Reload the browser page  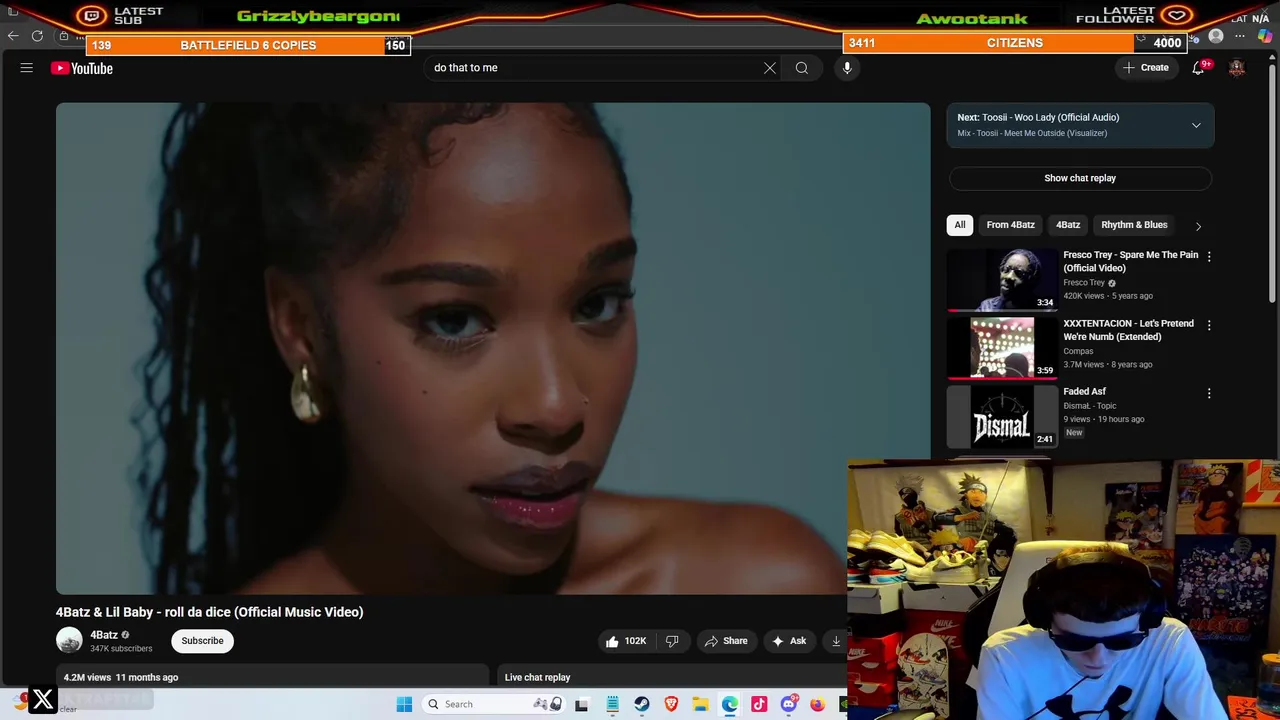pyautogui.click(x=37, y=36)
